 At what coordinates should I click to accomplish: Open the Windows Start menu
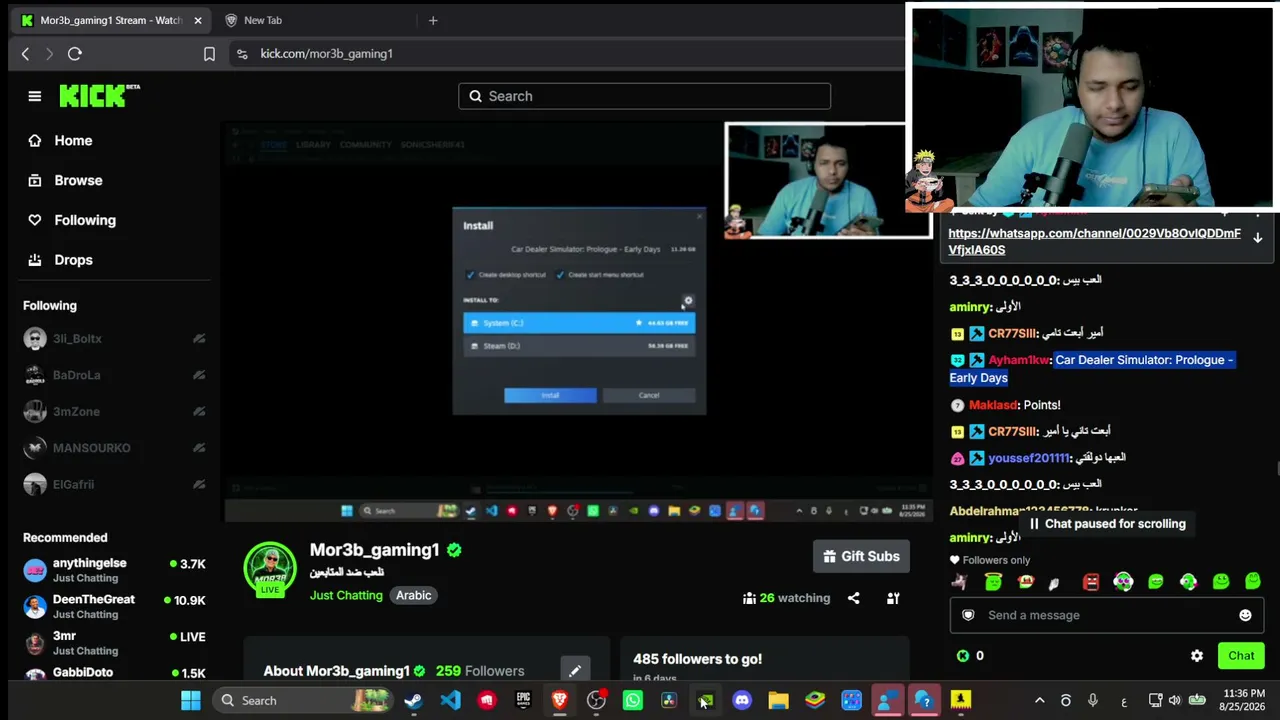pyautogui.click(x=191, y=701)
